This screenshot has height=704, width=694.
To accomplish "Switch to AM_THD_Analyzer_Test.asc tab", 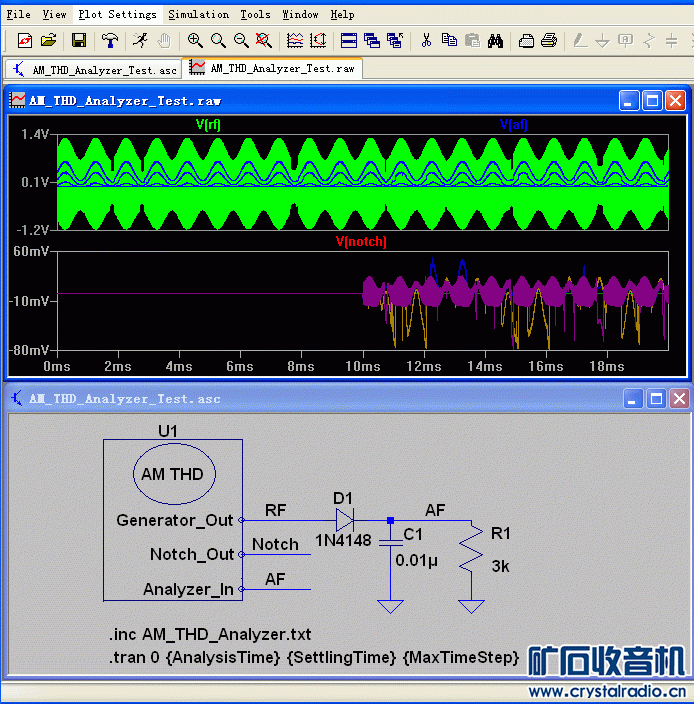I will coord(93,70).
